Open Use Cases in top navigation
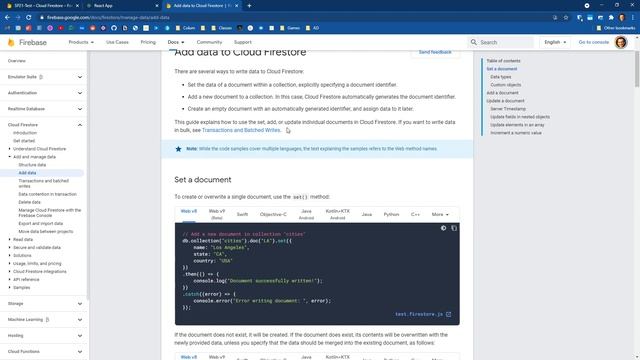 pos(117,42)
